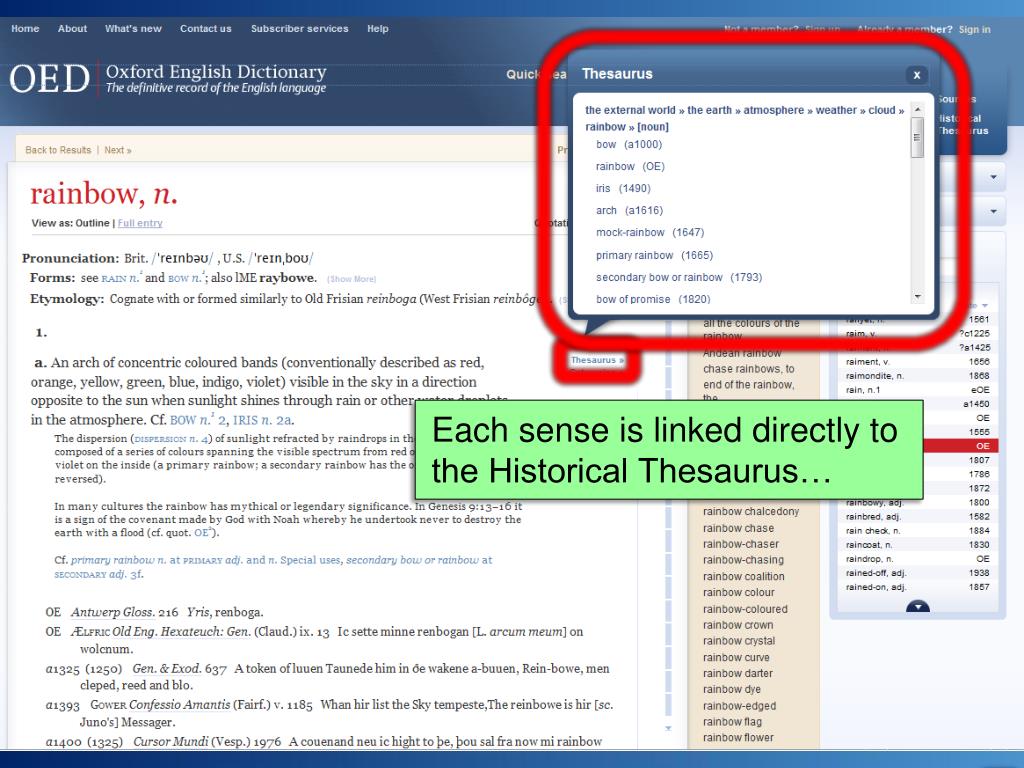Select 'raincoat, n.' in entry list
This screenshot has height=768, width=1024.
(x=918, y=545)
